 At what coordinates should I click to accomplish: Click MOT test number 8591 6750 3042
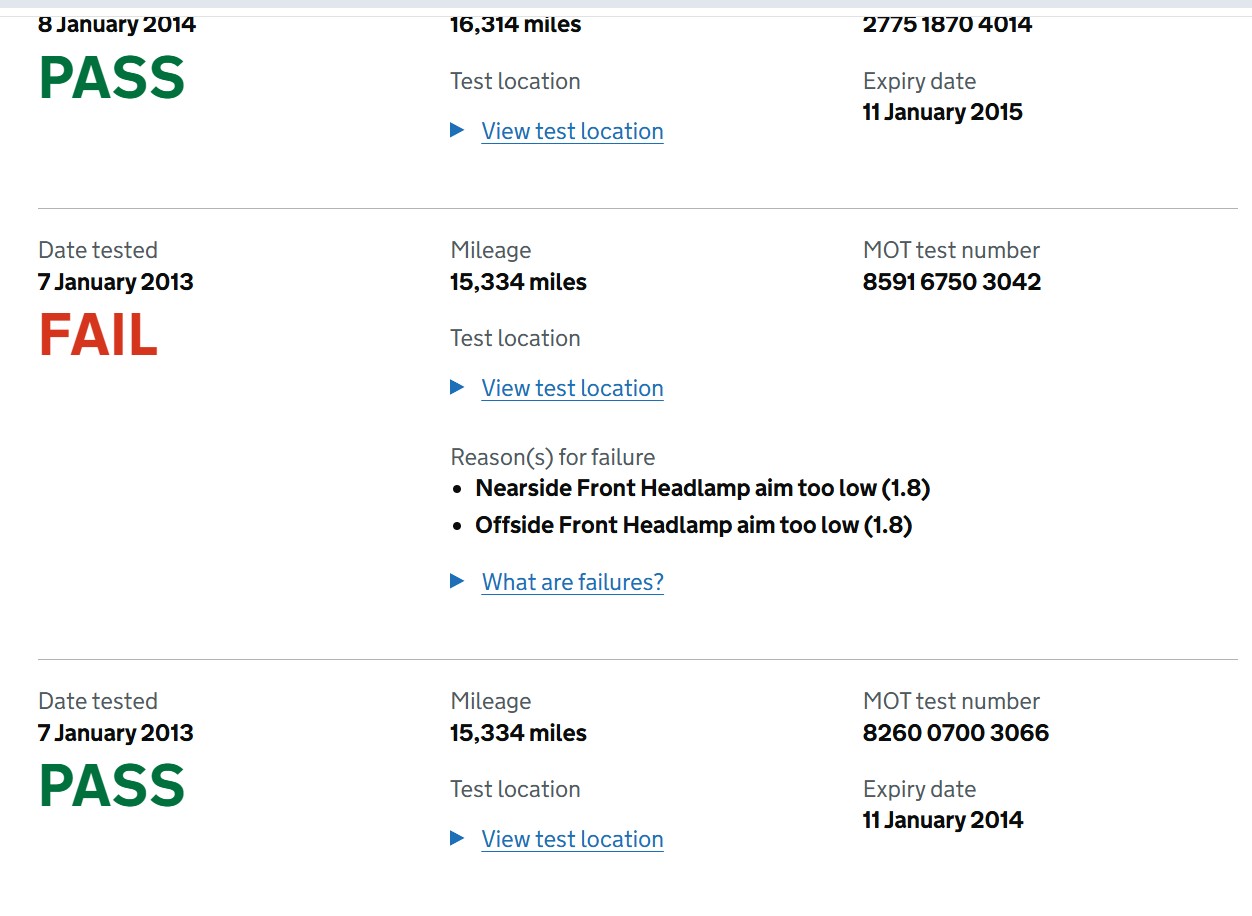(x=951, y=282)
